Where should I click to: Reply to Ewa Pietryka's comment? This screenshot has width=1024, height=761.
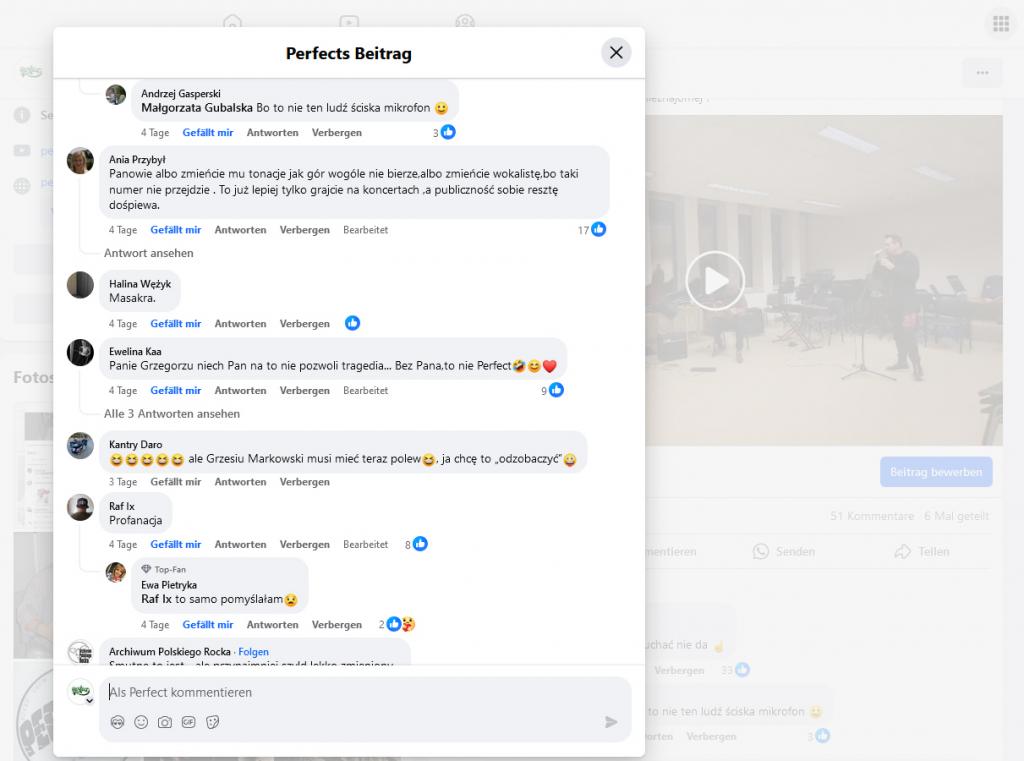[272, 625]
